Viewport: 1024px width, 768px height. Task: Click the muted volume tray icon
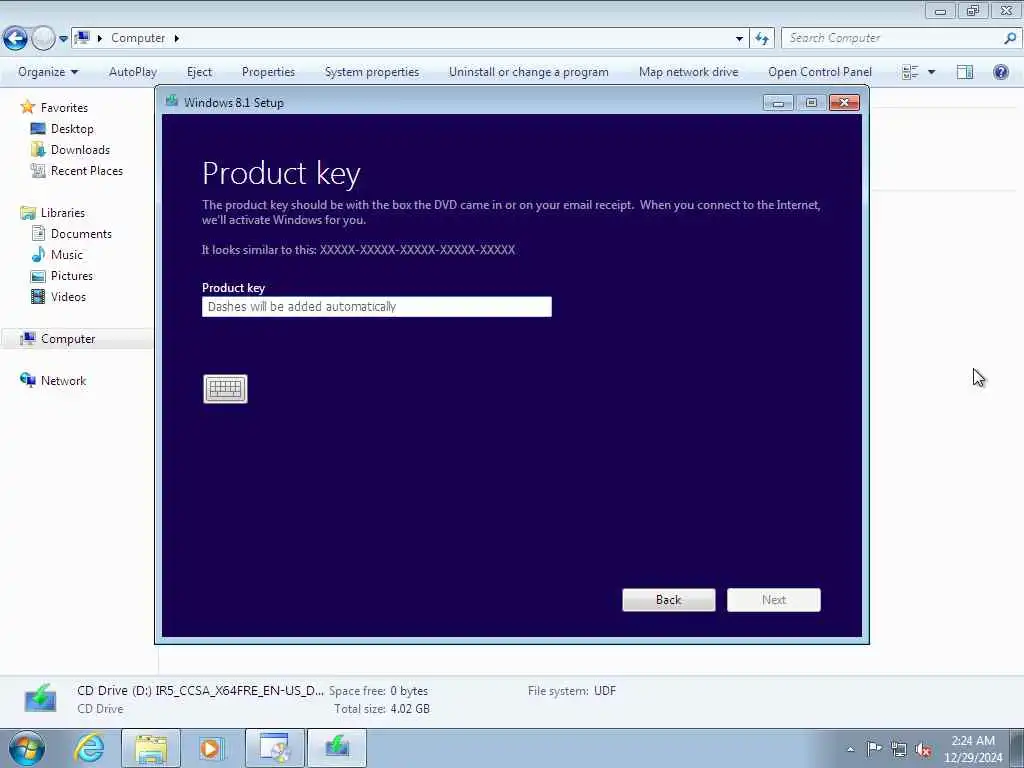coord(923,749)
